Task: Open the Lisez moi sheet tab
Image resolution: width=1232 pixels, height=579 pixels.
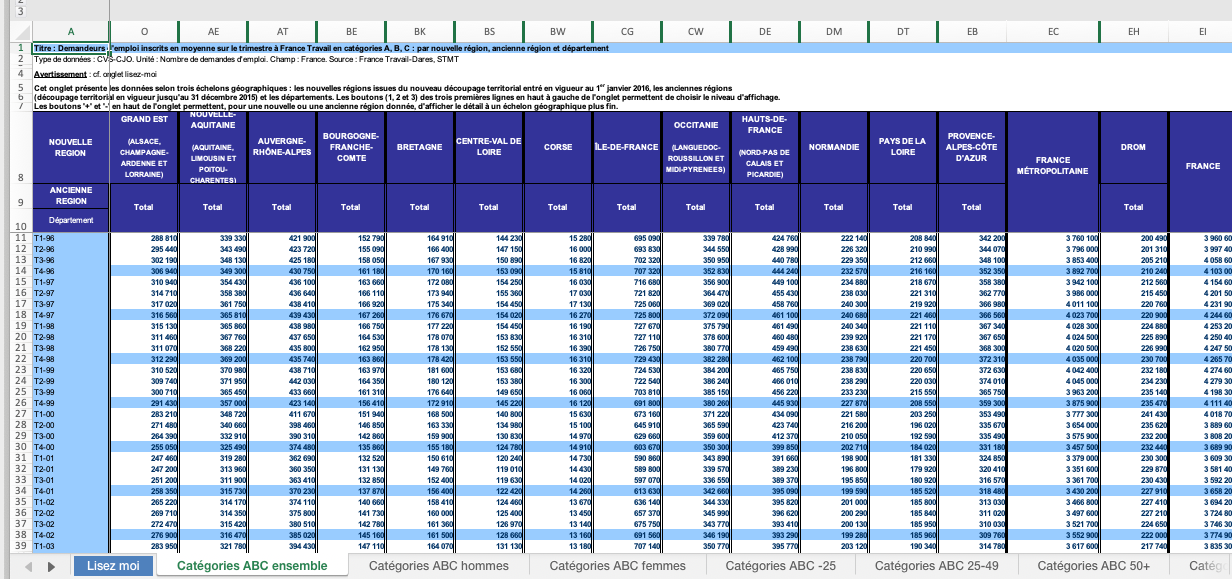Action: (x=113, y=566)
